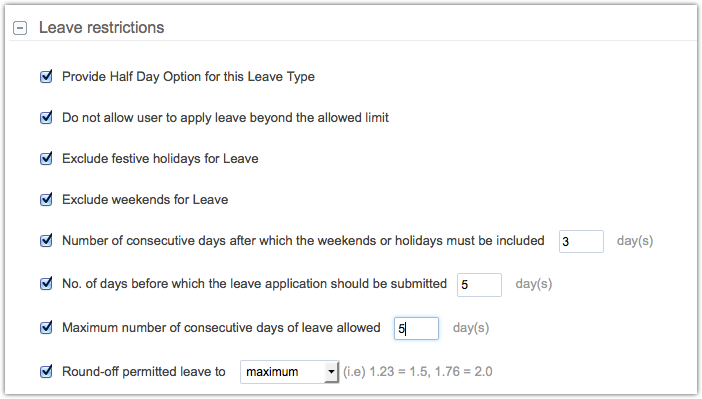
Task: Open the round-off maximum dropdown
Action: [x=289, y=372]
